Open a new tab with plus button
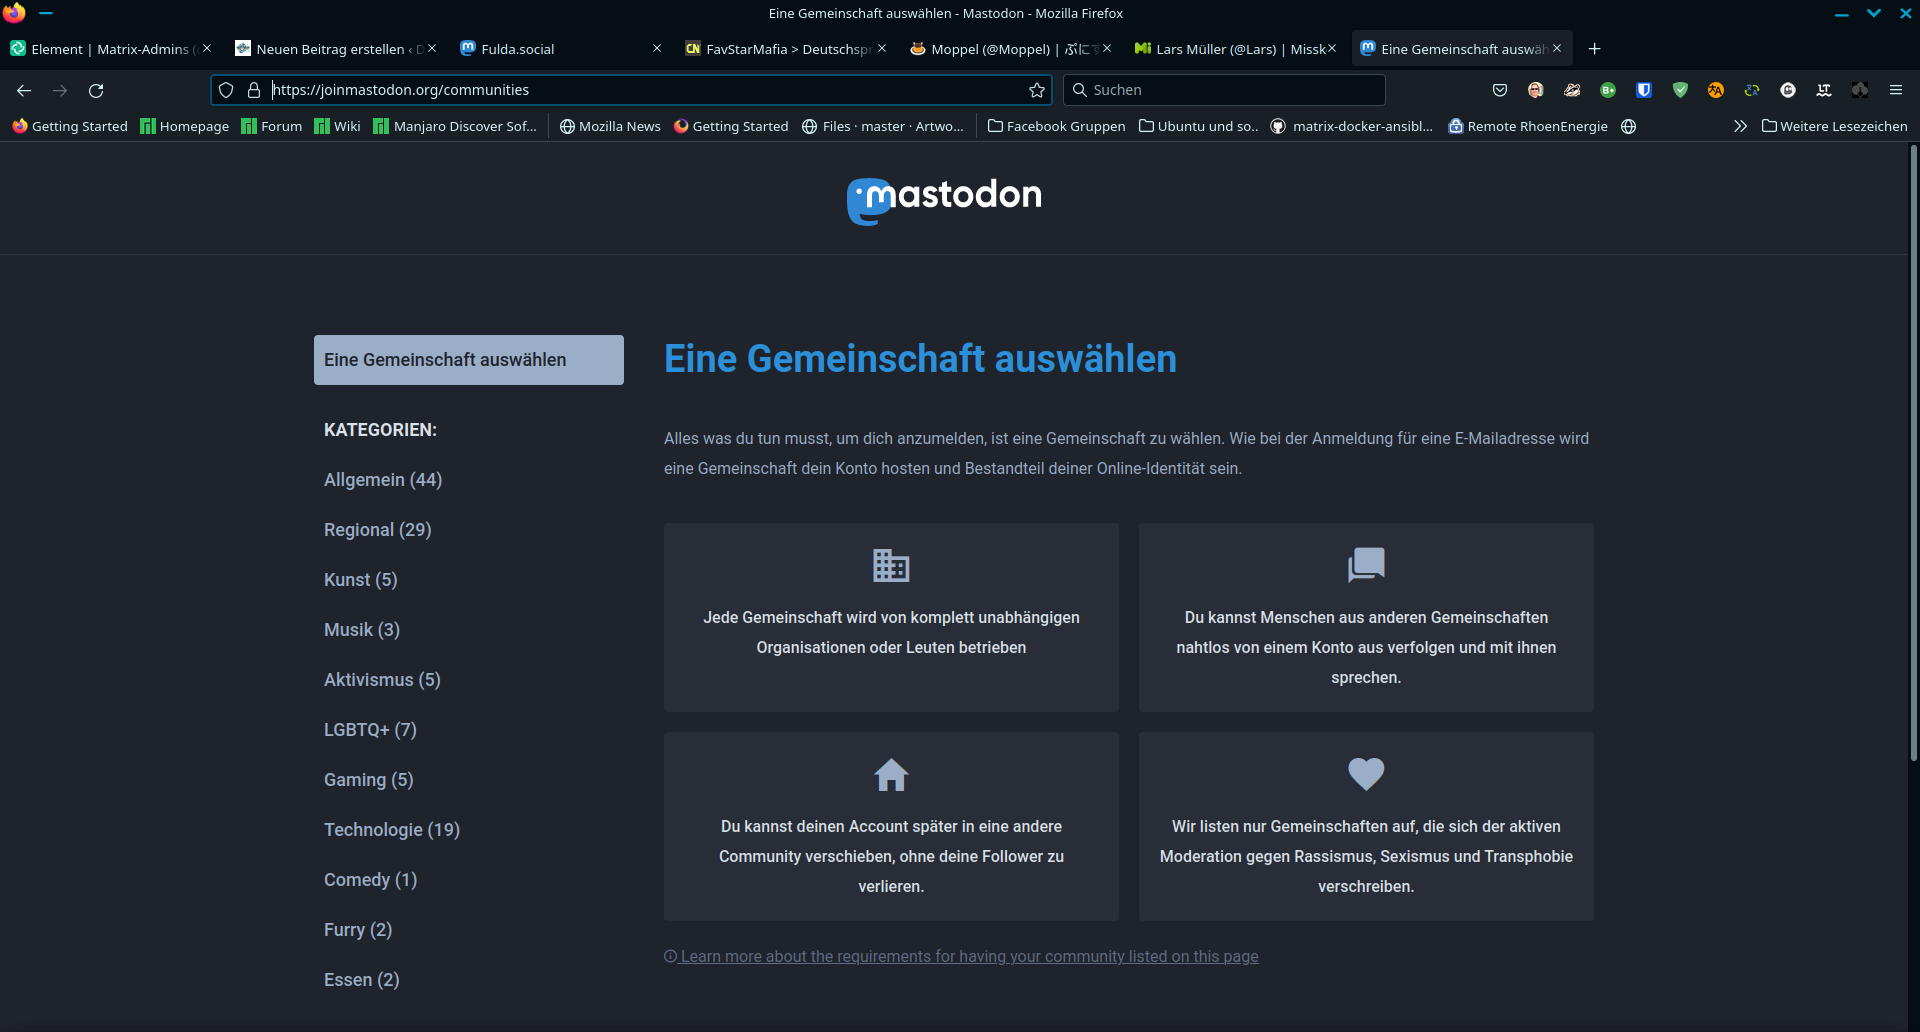This screenshot has width=1920, height=1032. [x=1594, y=49]
